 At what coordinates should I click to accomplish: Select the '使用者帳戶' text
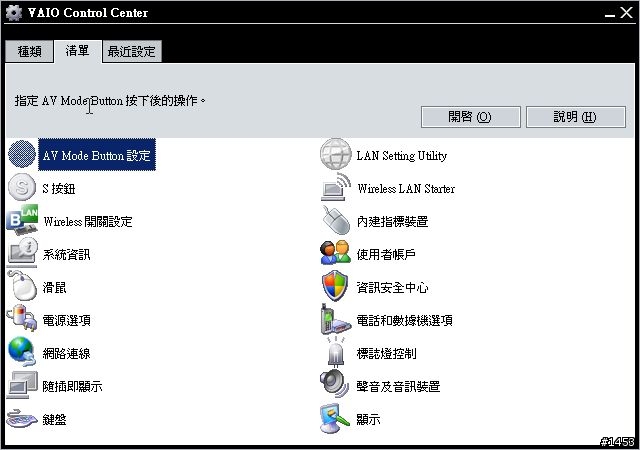click(386, 254)
